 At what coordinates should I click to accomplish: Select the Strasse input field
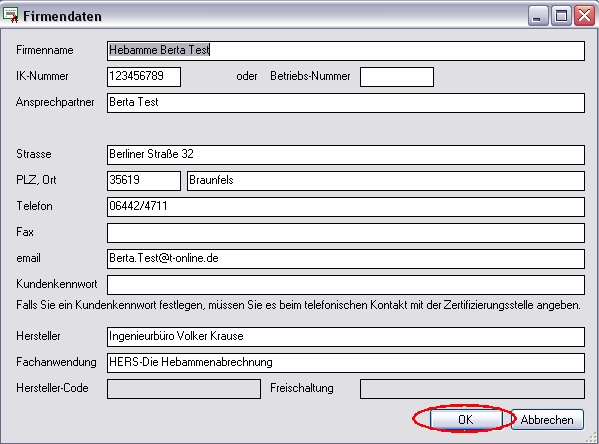[346, 155]
